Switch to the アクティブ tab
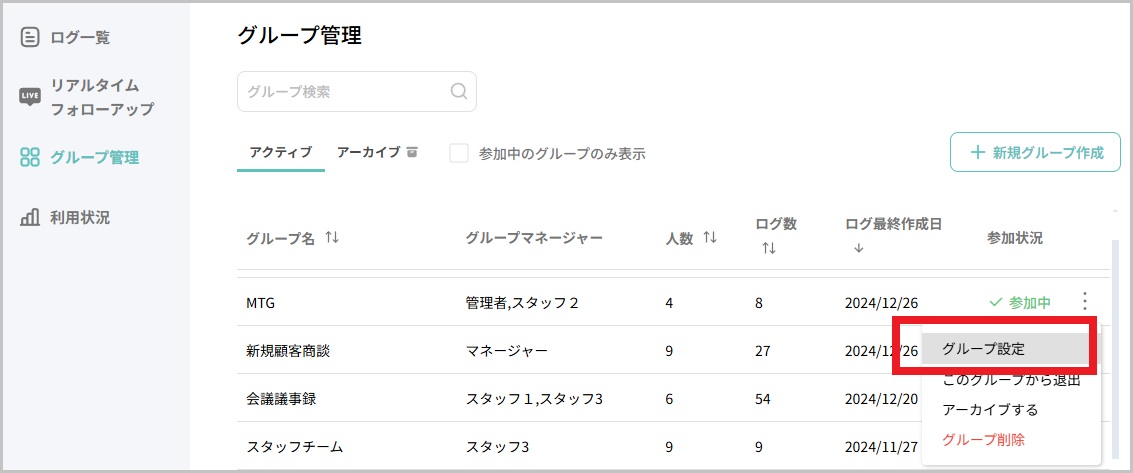 point(280,152)
